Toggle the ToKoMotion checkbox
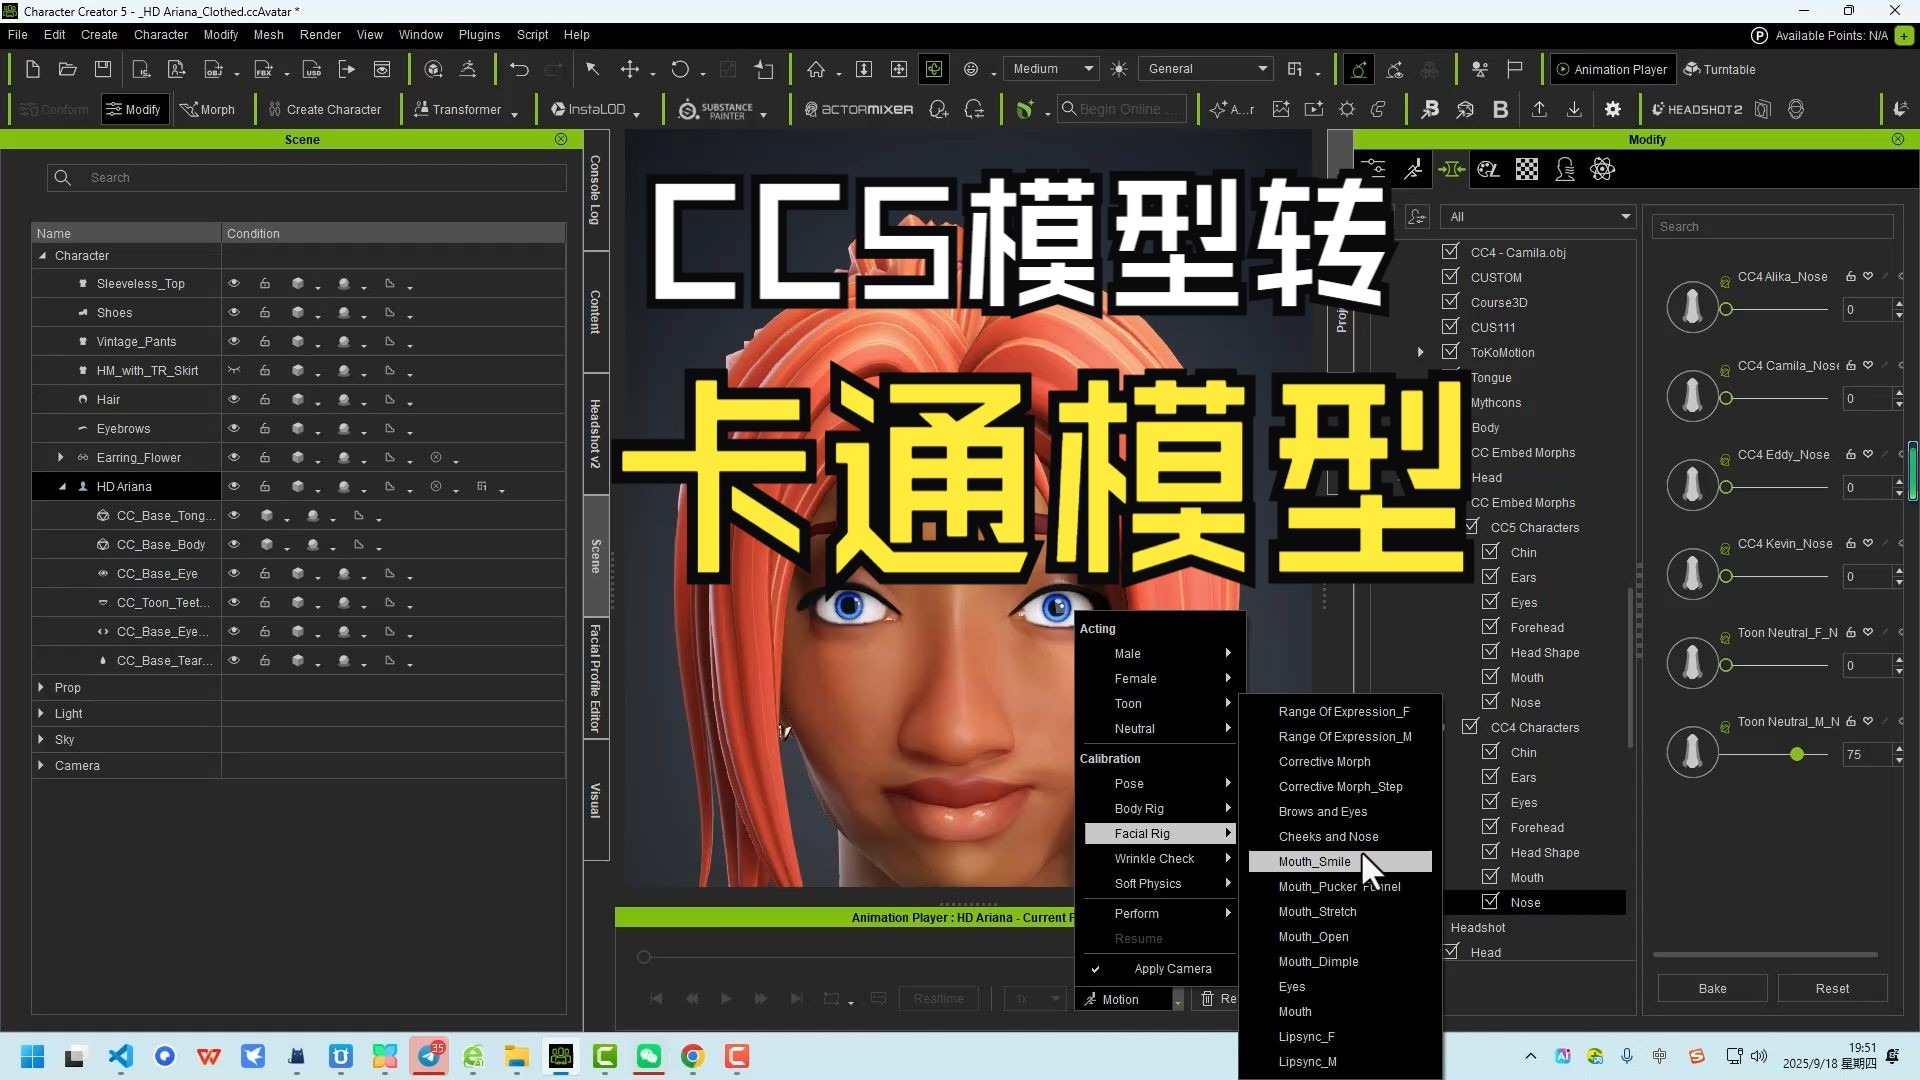The width and height of the screenshot is (1920, 1080). click(1450, 351)
